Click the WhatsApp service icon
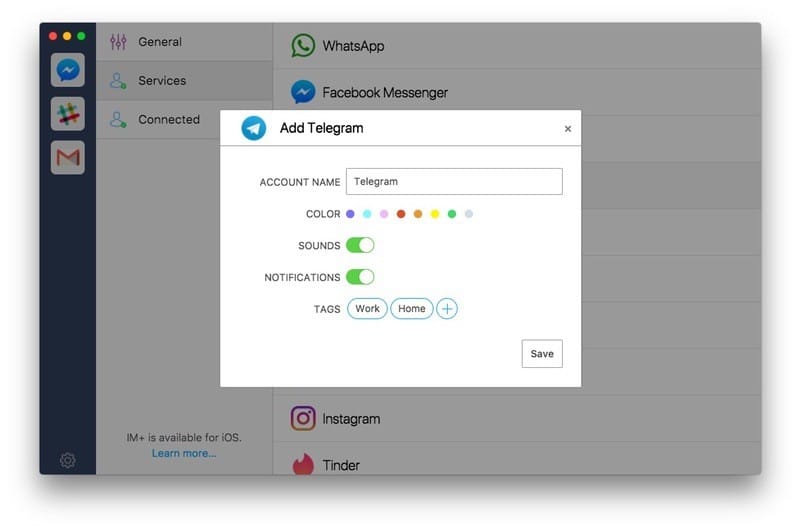 click(303, 45)
